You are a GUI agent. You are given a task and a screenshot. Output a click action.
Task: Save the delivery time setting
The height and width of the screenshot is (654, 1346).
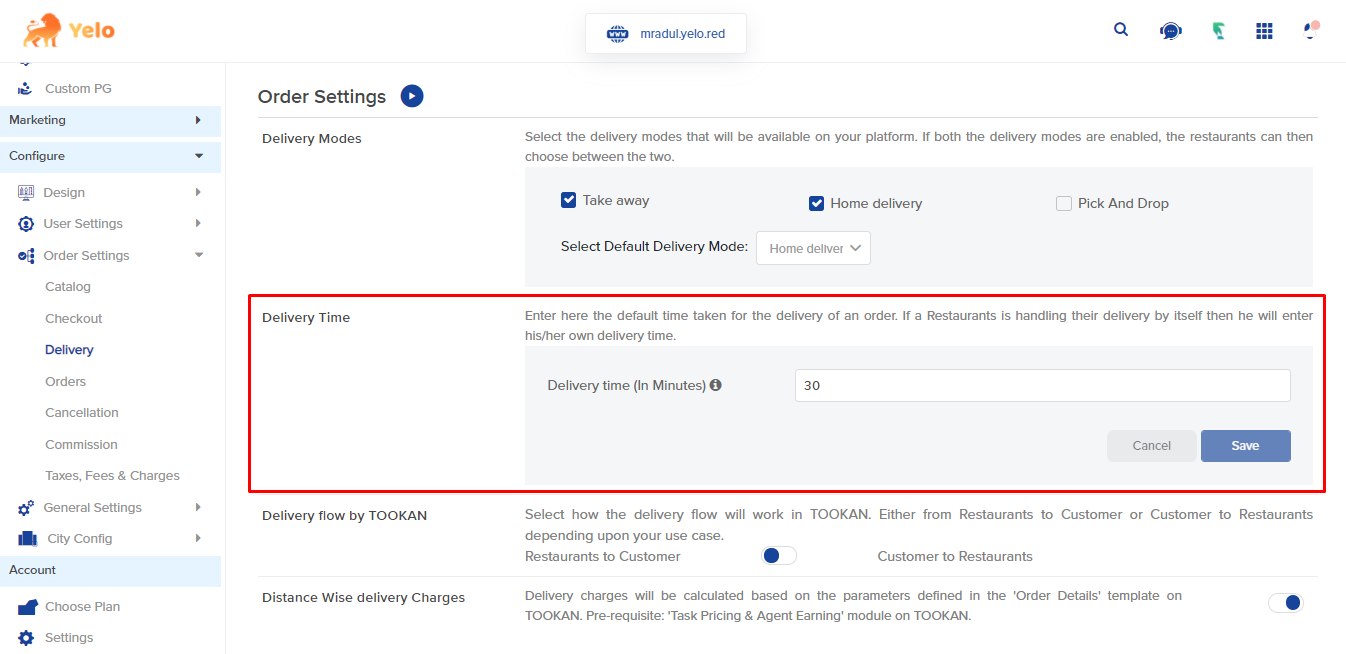1245,446
